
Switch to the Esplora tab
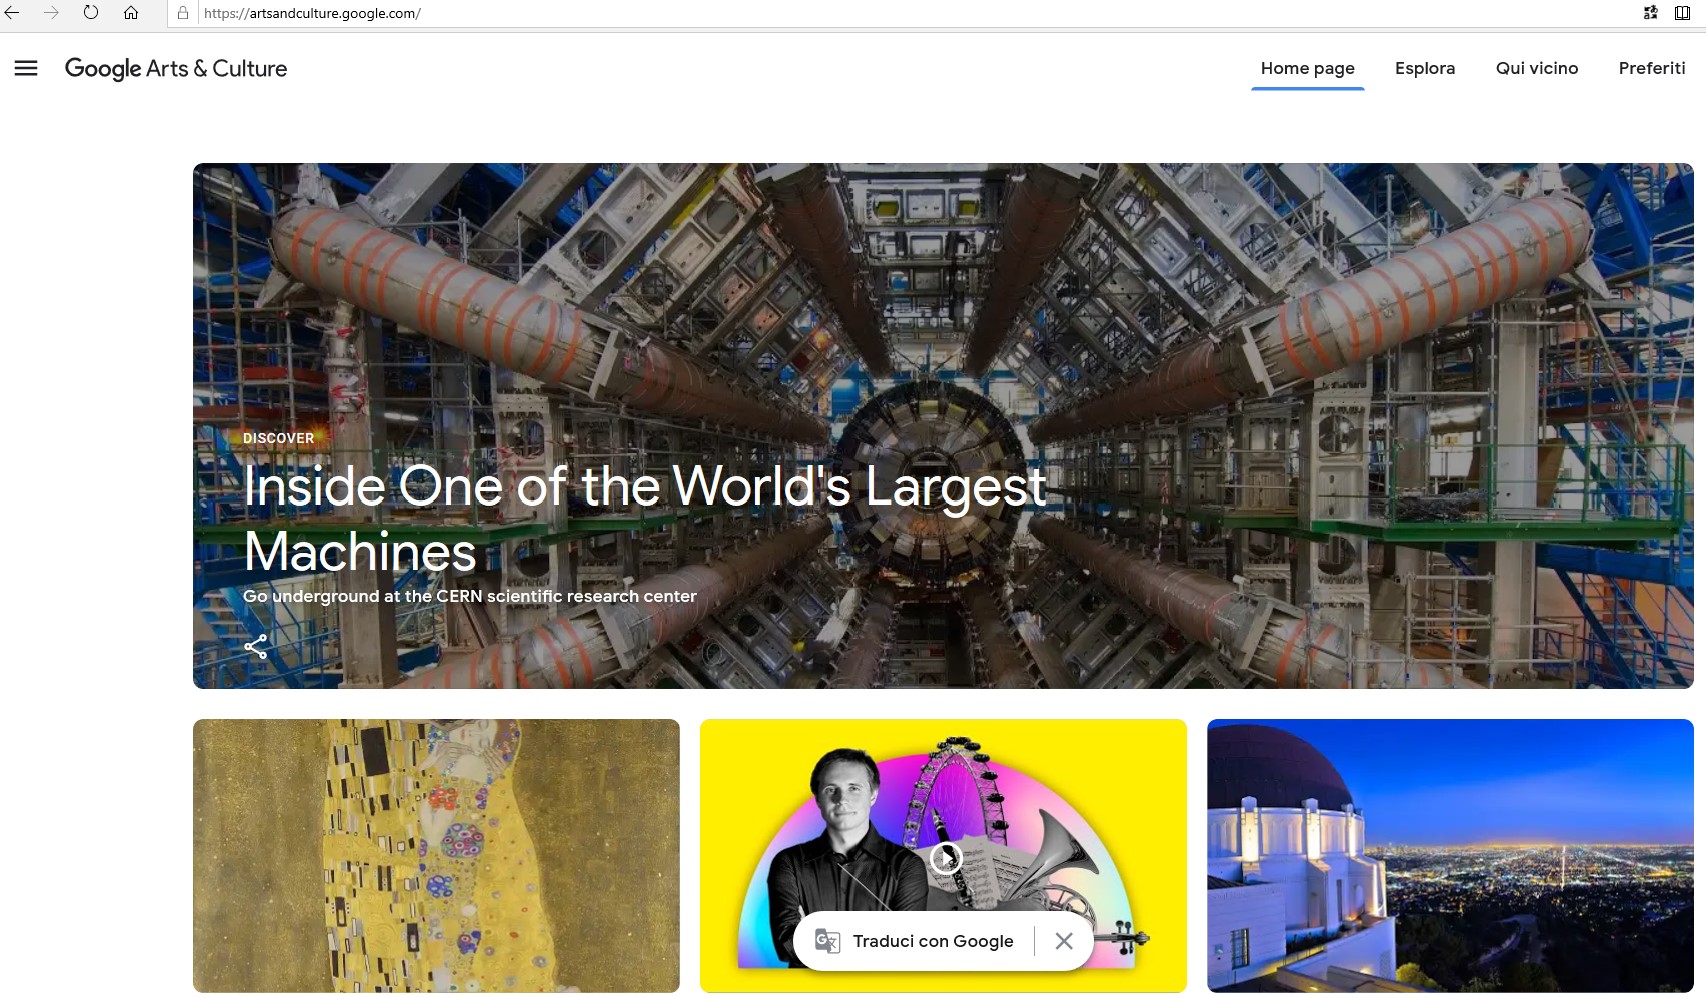[1424, 68]
